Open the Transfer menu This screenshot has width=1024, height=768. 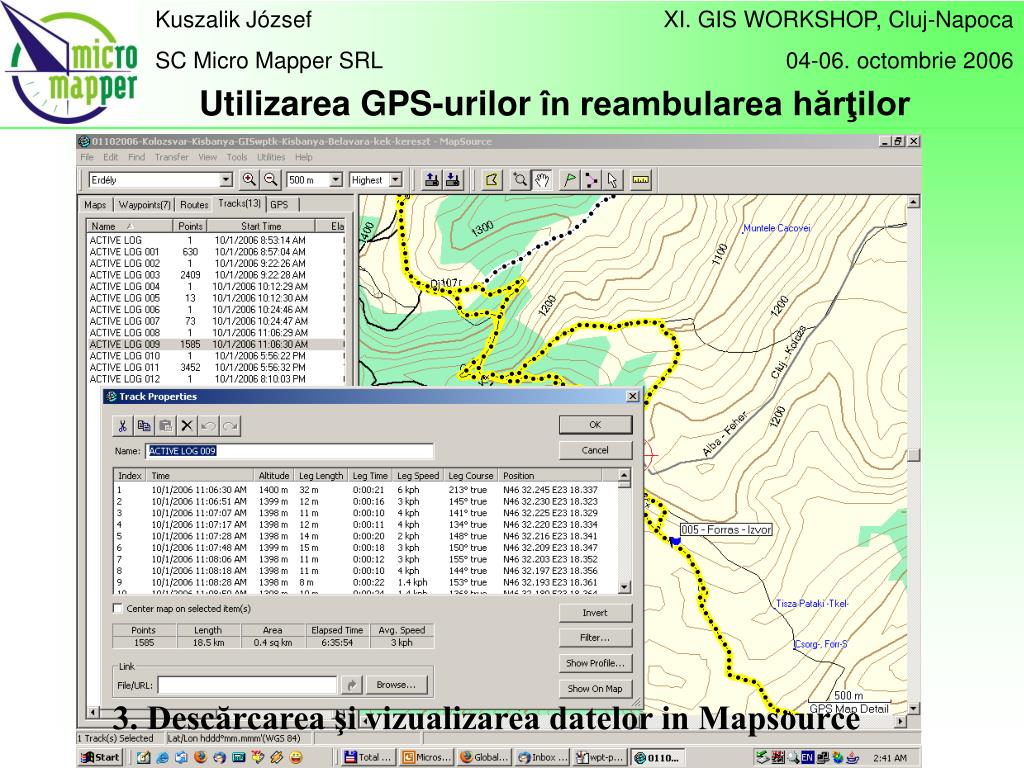tap(172, 157)
